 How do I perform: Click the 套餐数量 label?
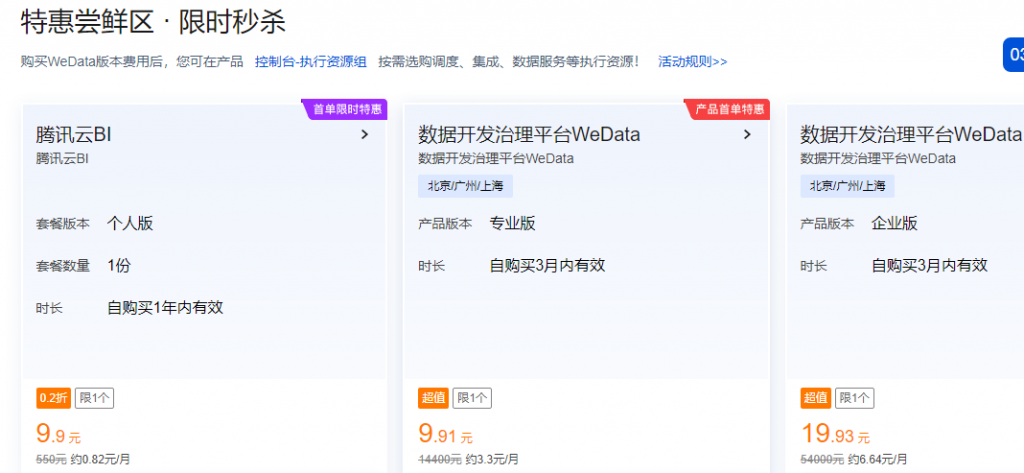pos(63,266)
